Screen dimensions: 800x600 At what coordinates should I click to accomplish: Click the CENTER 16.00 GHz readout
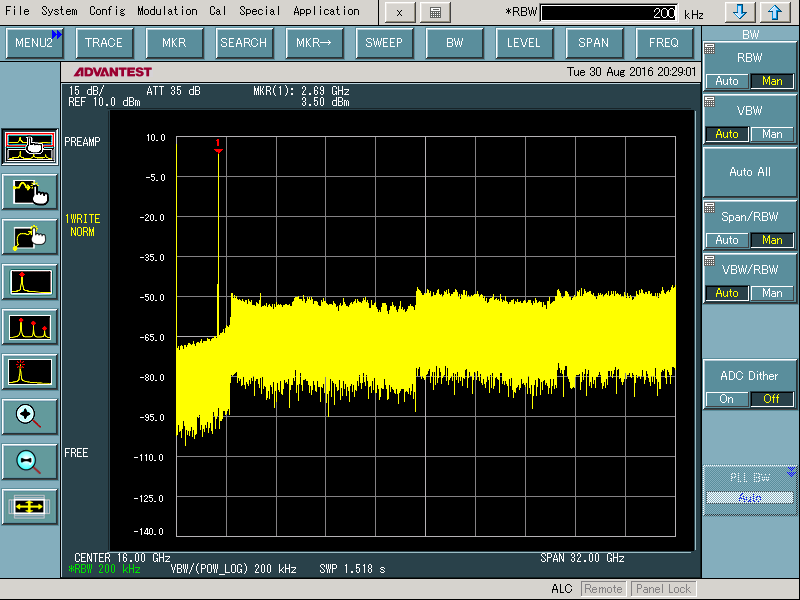click(122, 558)
